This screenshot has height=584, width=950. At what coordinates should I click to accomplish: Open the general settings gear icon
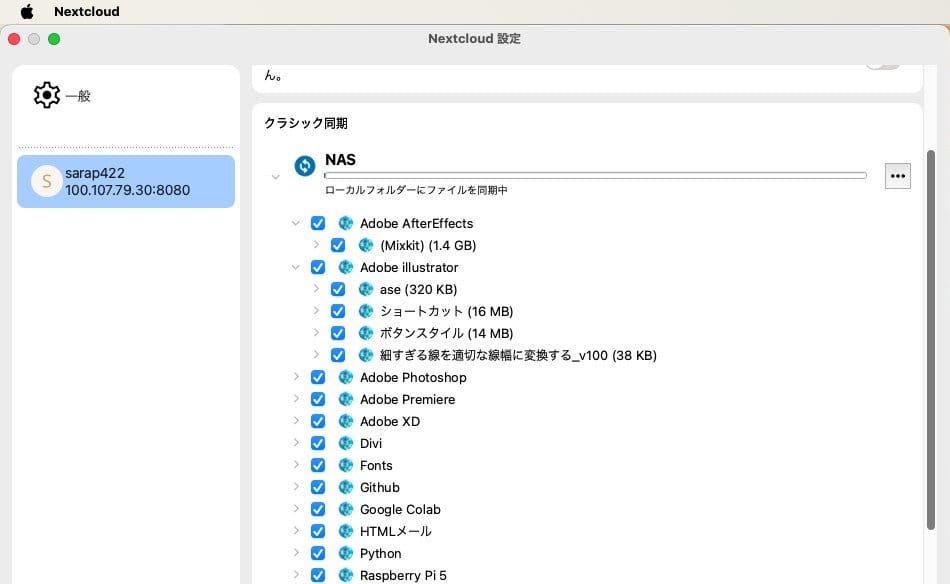click(47, 95)
